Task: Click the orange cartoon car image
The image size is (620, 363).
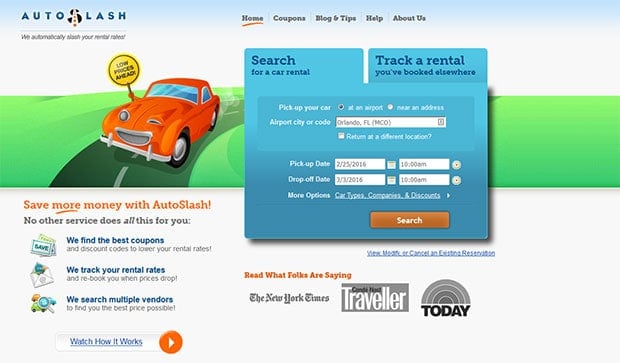Action: click(160, 122)
